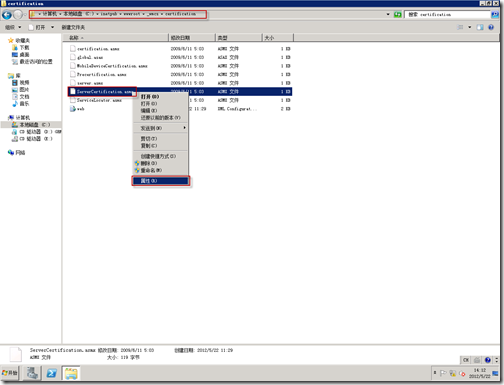This screenshot has height=385, width=504.
Task: Click the change view icon in toolbar
Action: pos(460,27)
